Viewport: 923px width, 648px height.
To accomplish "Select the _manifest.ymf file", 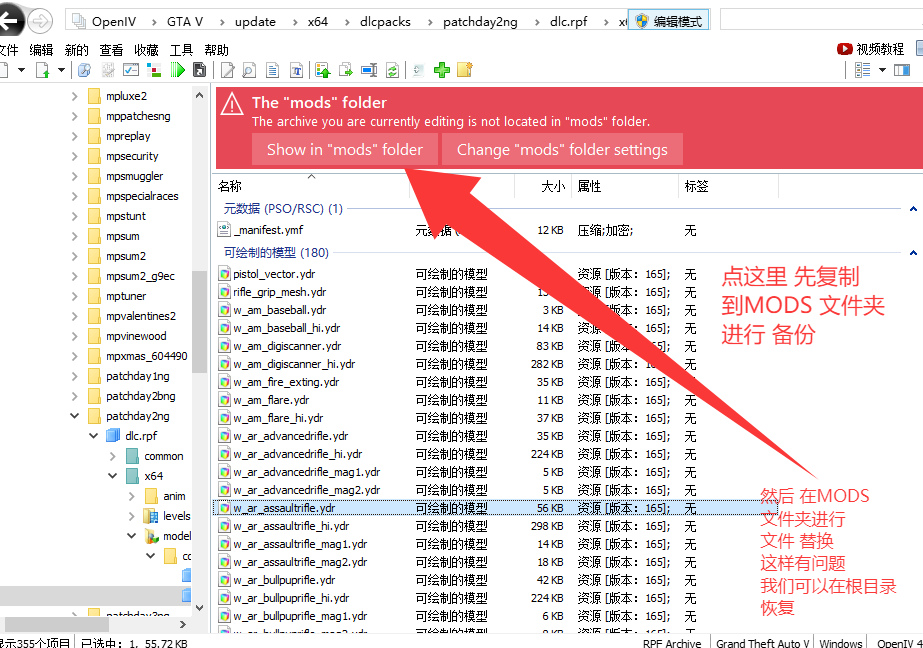I will [x=498, y=230].
